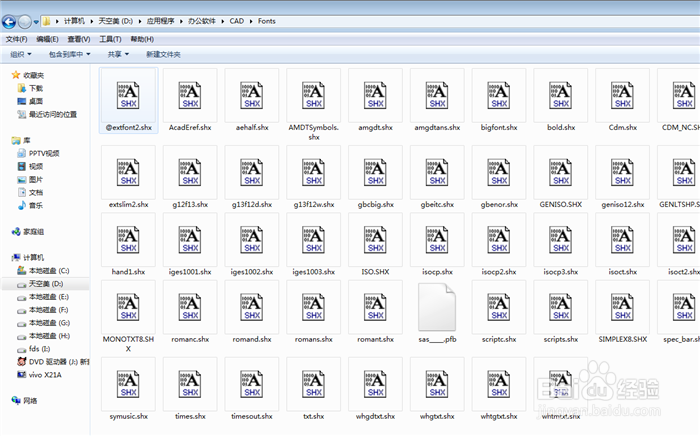This screenshot has width=700, height=436.
Task: Open the 帮助(H) menu
Action: click(x=142, y=39)
